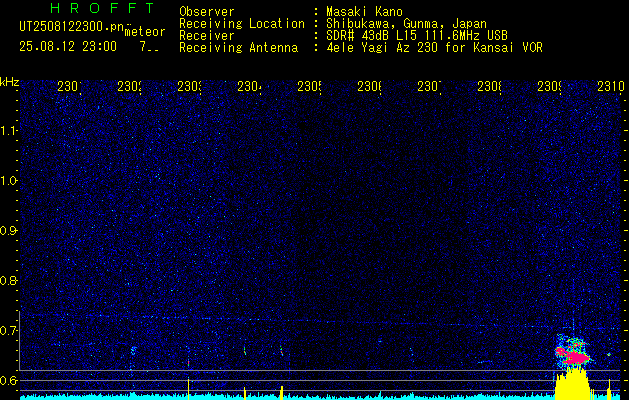Select the observer name Masaki Kano
629x400 pixels.
[364, 12]
